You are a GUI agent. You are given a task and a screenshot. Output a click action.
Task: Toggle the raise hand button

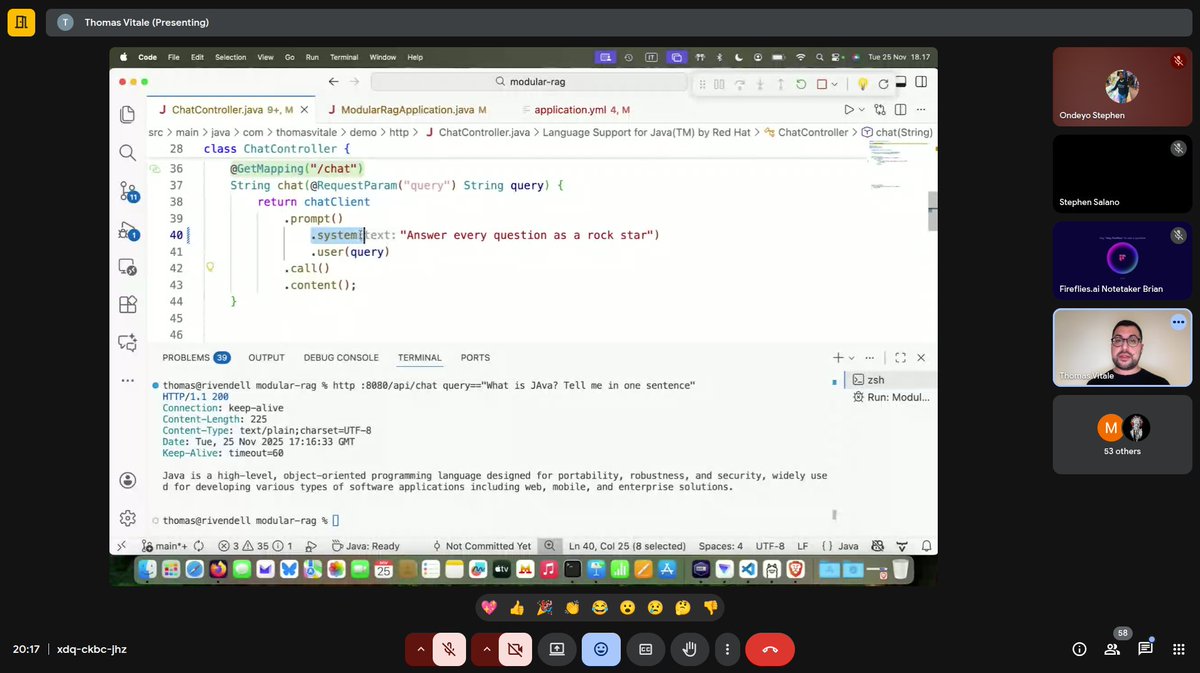pos(690,649)
